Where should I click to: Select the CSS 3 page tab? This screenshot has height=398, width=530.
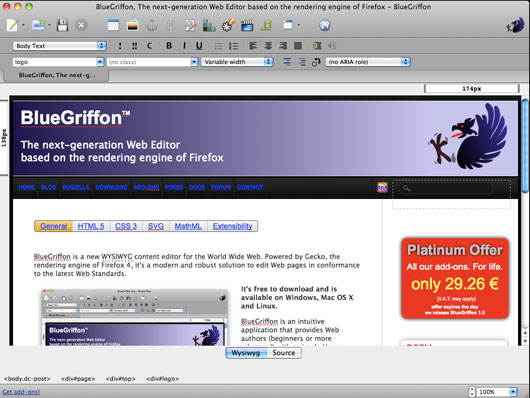tap(126, 226)
